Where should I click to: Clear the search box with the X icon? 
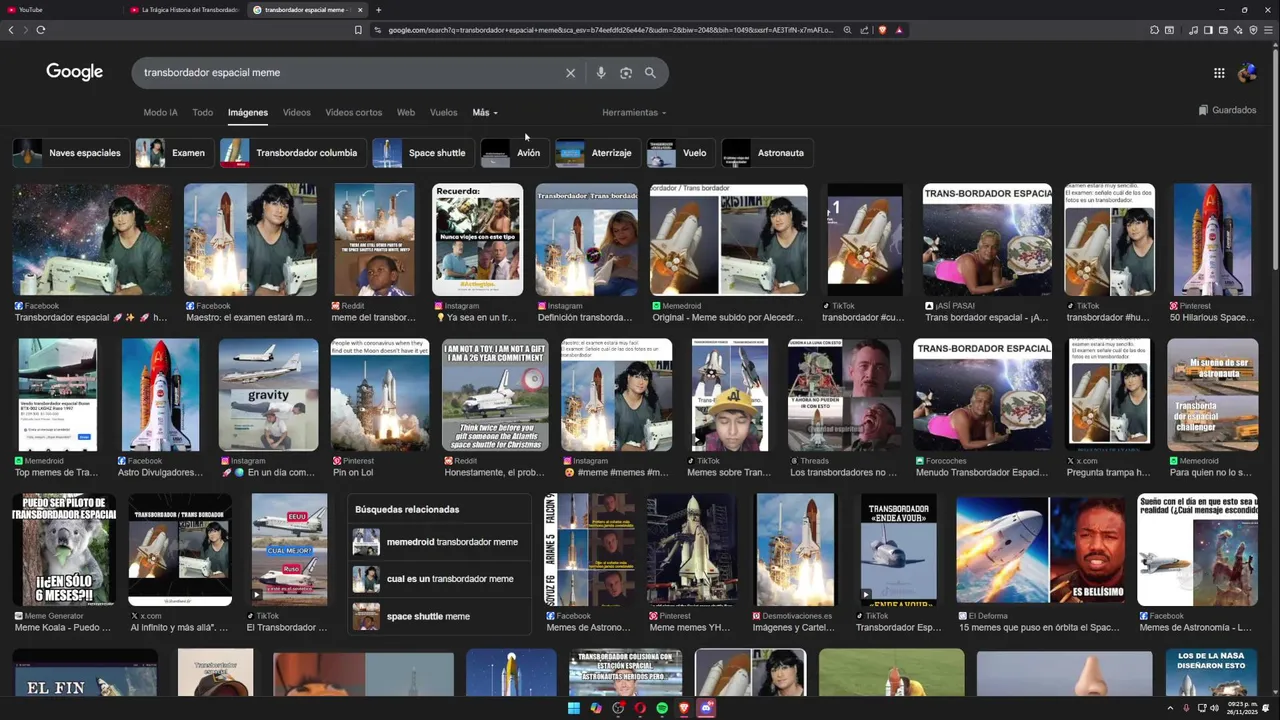tap(570, 73)
